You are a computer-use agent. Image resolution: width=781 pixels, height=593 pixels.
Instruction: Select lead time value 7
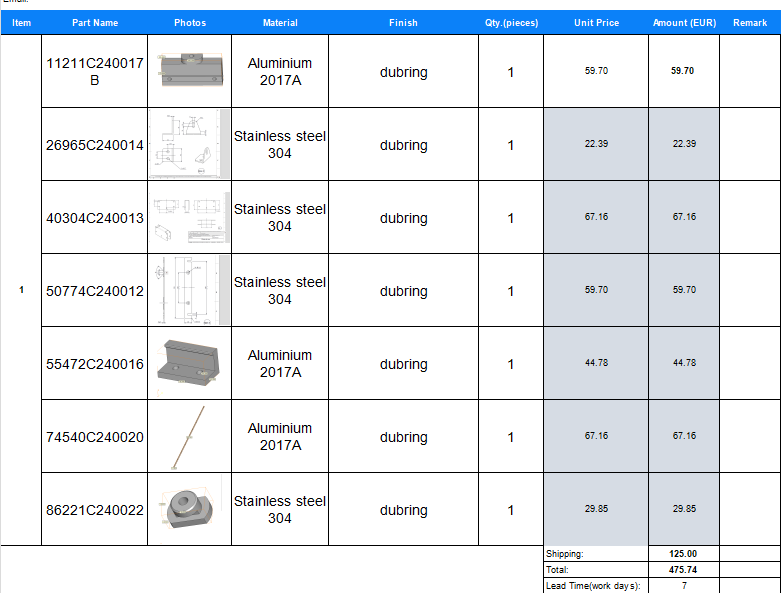point(684,586)
